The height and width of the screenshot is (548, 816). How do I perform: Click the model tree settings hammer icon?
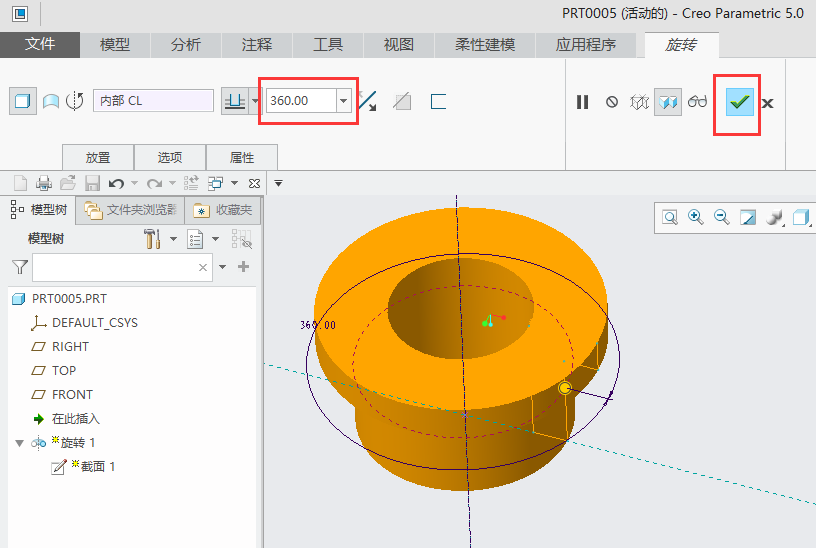pos(152,239)
